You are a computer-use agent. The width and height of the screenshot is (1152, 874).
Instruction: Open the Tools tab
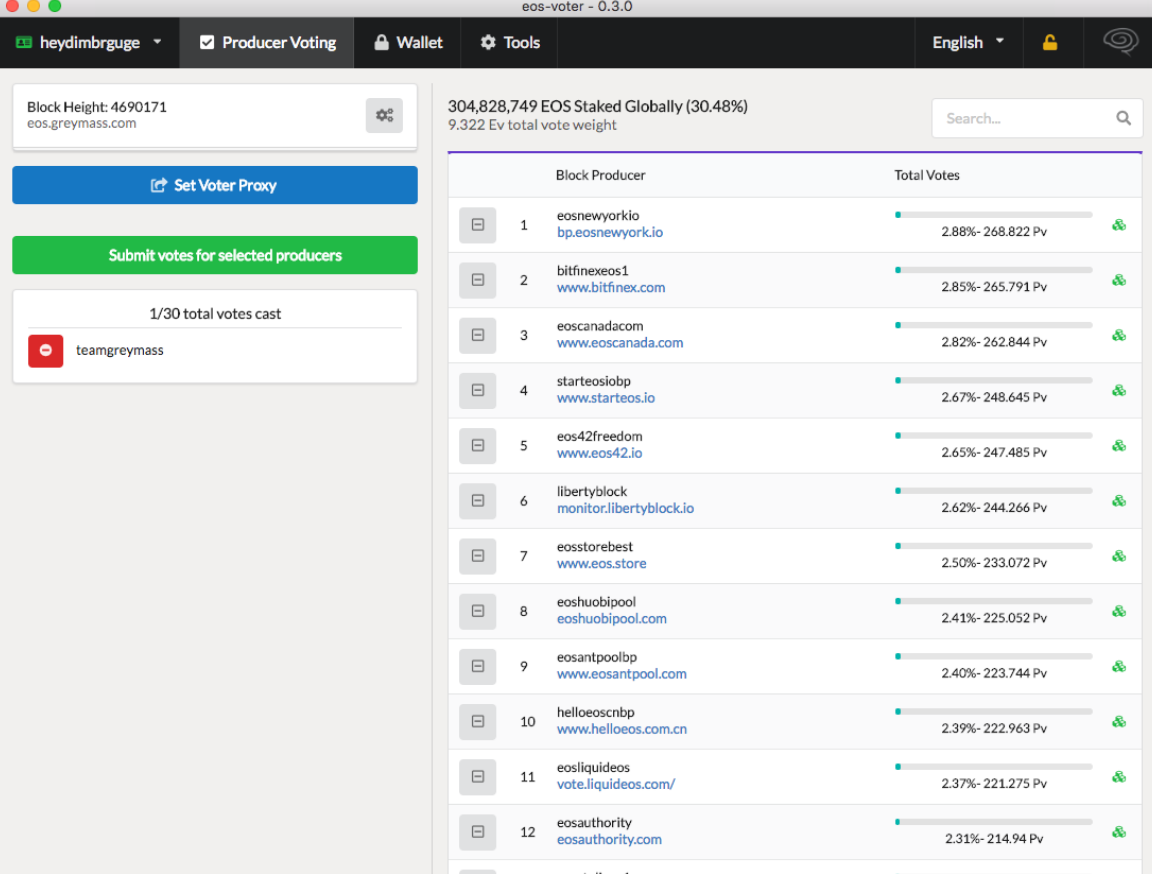(510, 43)
